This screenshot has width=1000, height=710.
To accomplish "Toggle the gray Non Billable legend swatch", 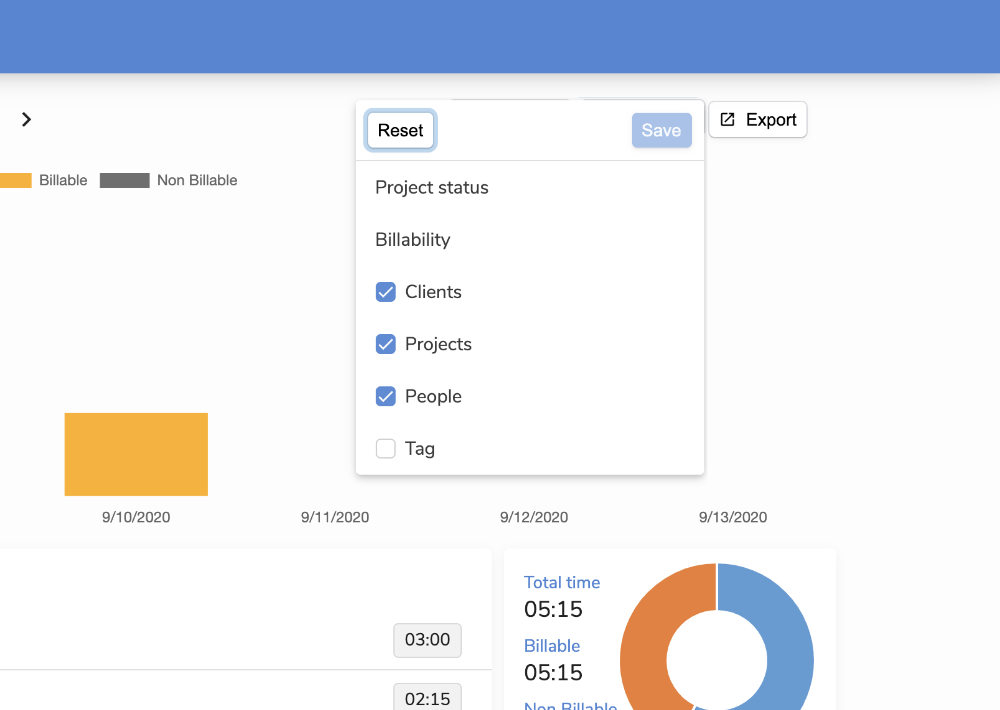I will (x=124, y=181).
